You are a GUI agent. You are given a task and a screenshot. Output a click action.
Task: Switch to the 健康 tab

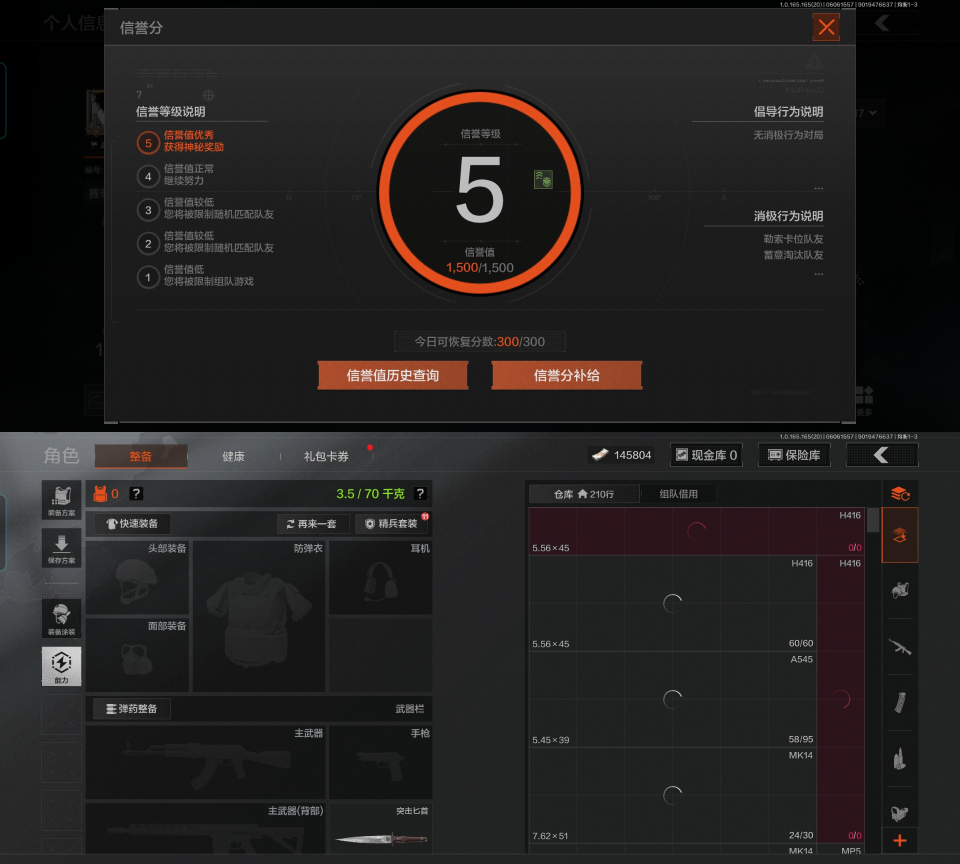point(233,456)
